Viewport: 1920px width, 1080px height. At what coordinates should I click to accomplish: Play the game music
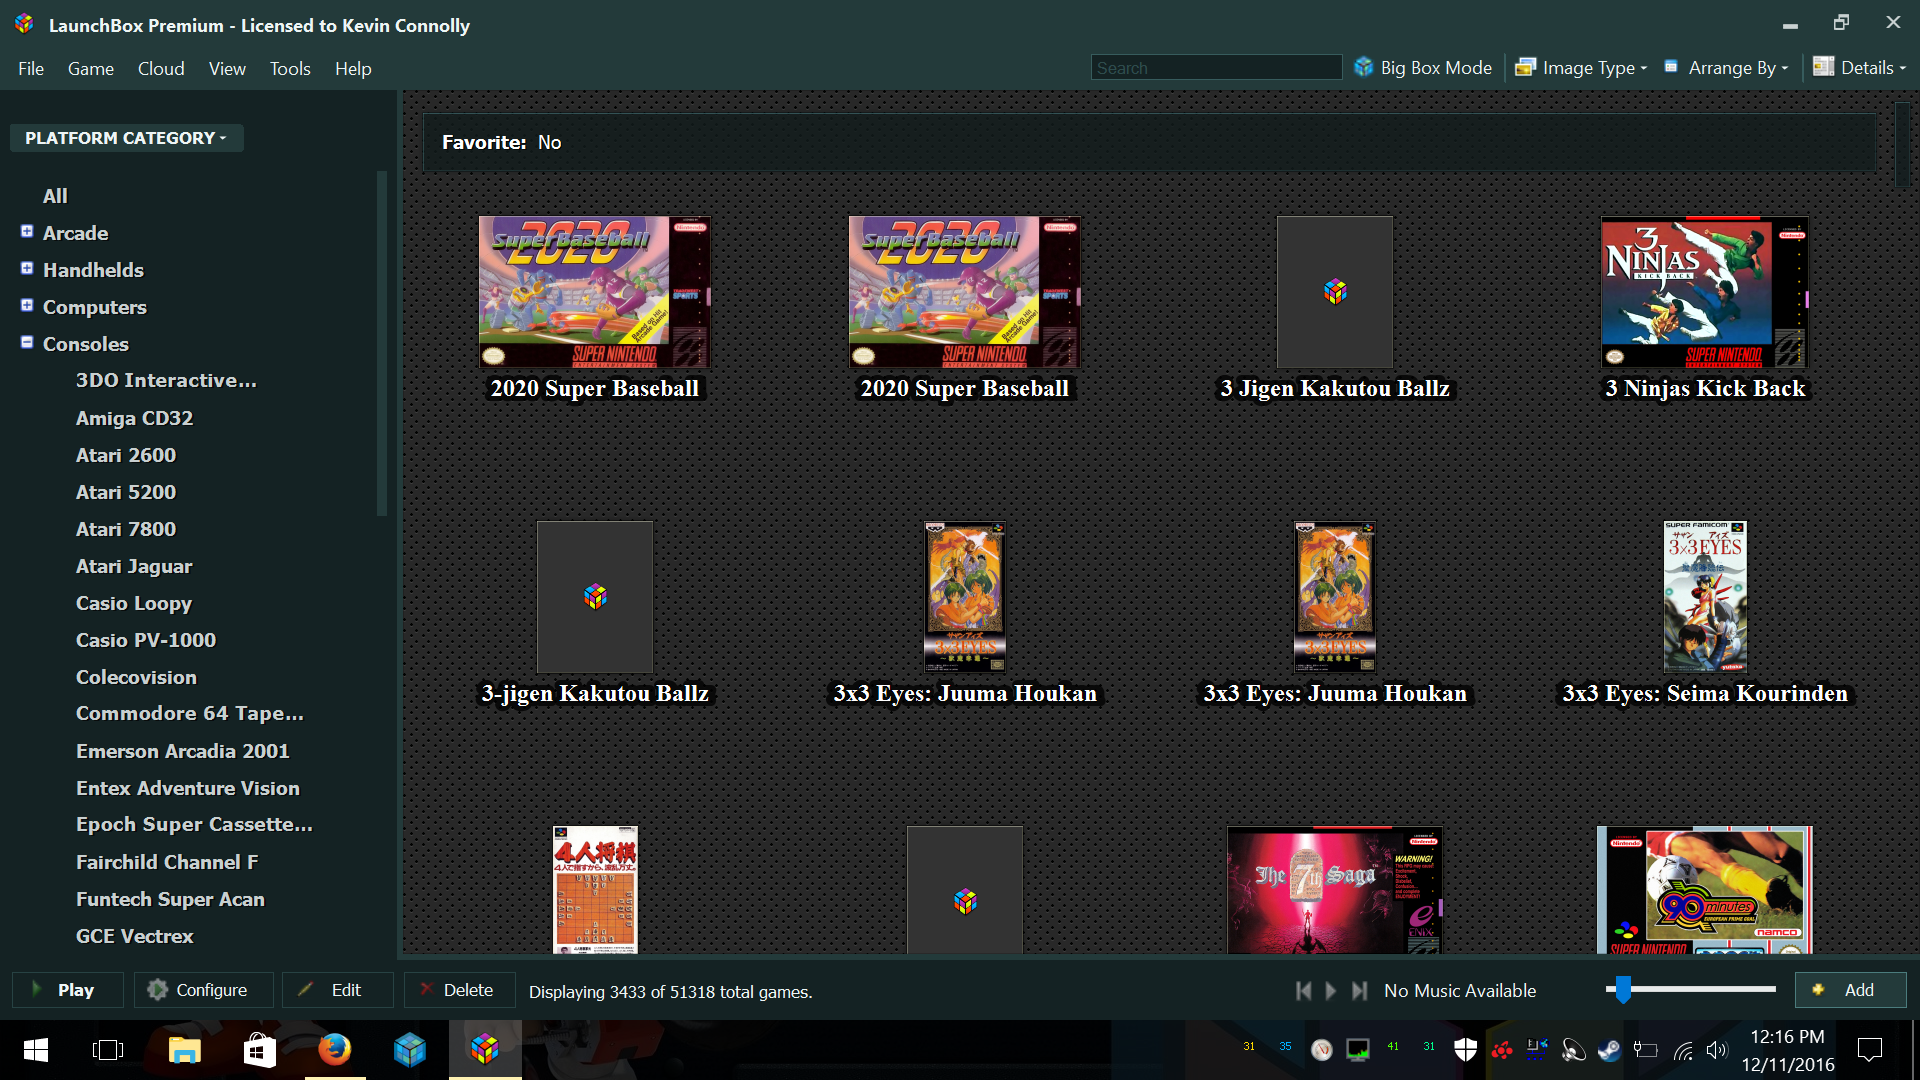pos(1331,990)
